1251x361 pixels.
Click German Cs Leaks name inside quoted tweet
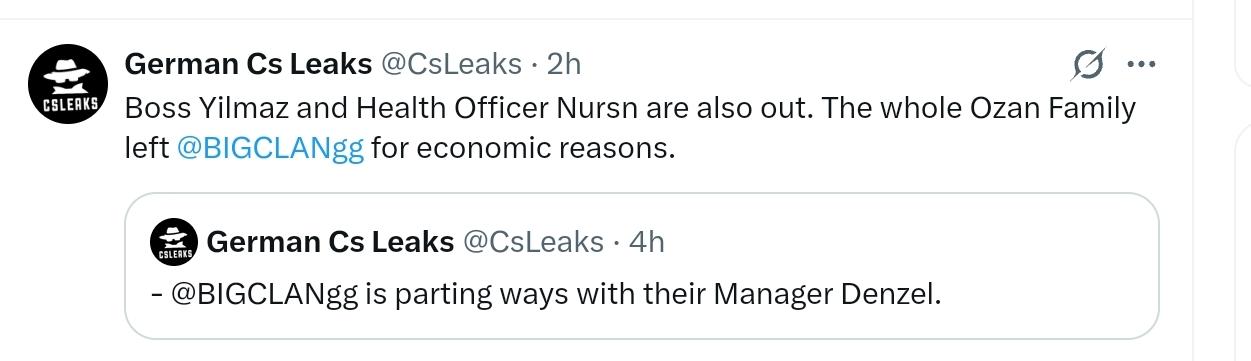click(x=330, y=242)
